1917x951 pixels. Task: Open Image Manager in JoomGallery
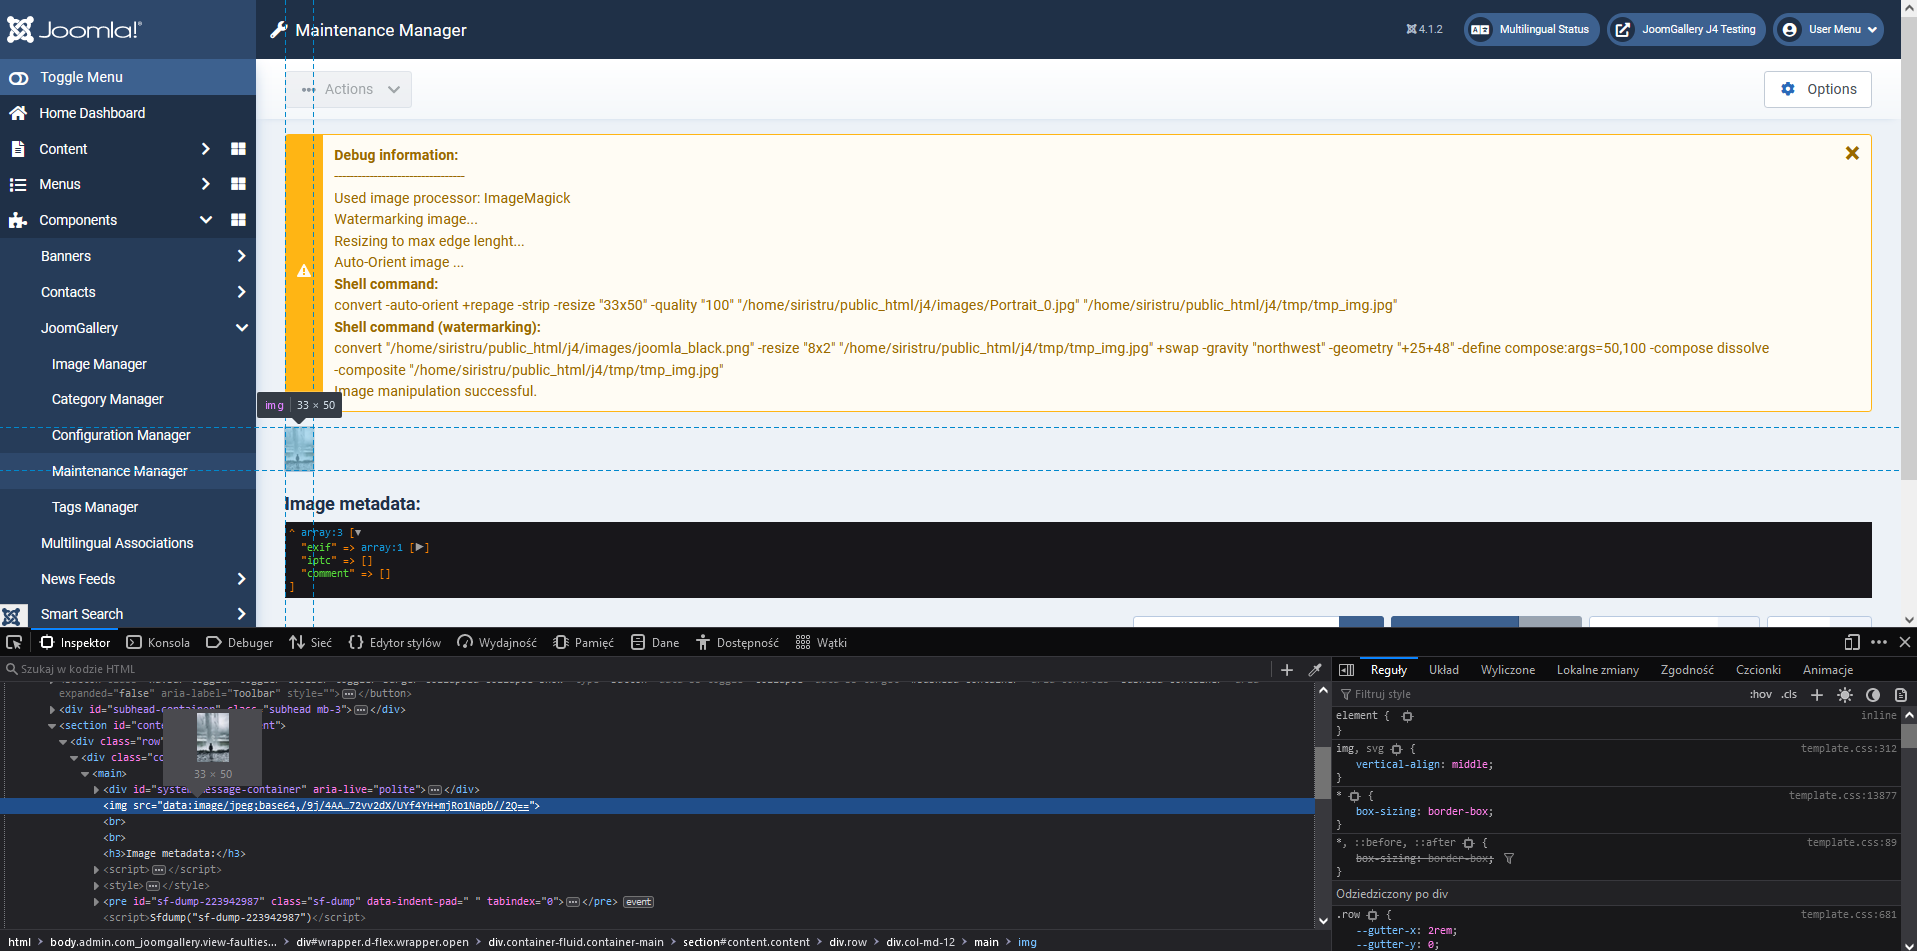(99, 364)
